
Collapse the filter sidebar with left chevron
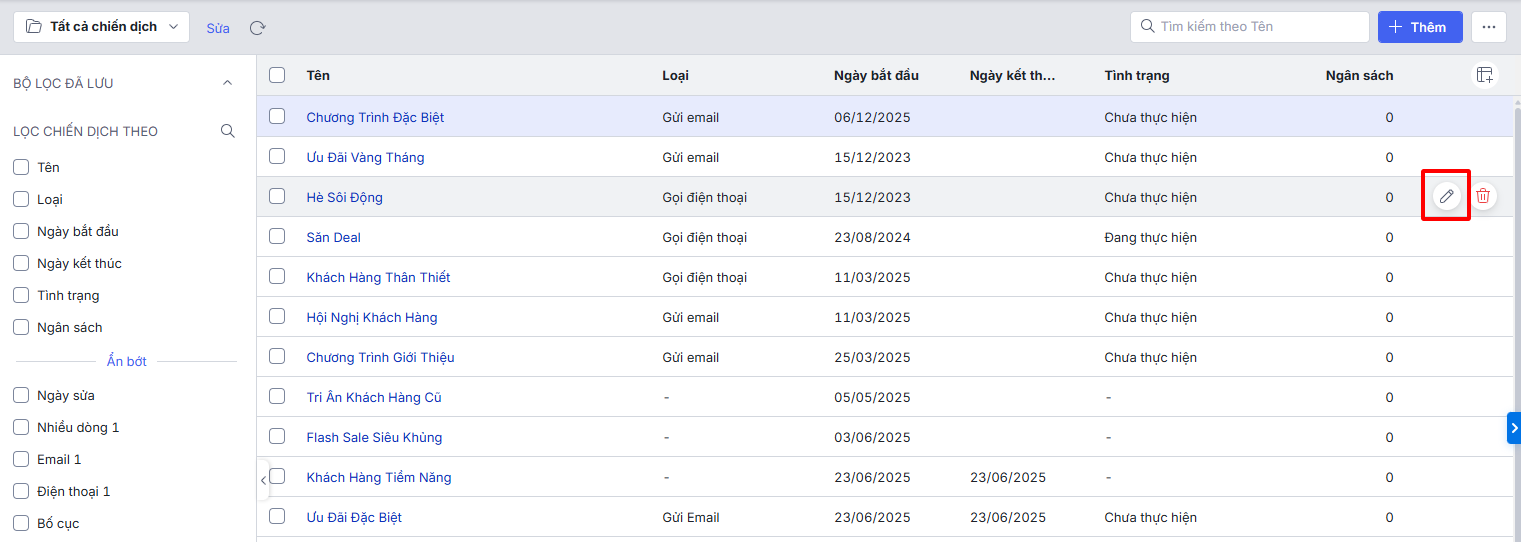tap(263, 480)
